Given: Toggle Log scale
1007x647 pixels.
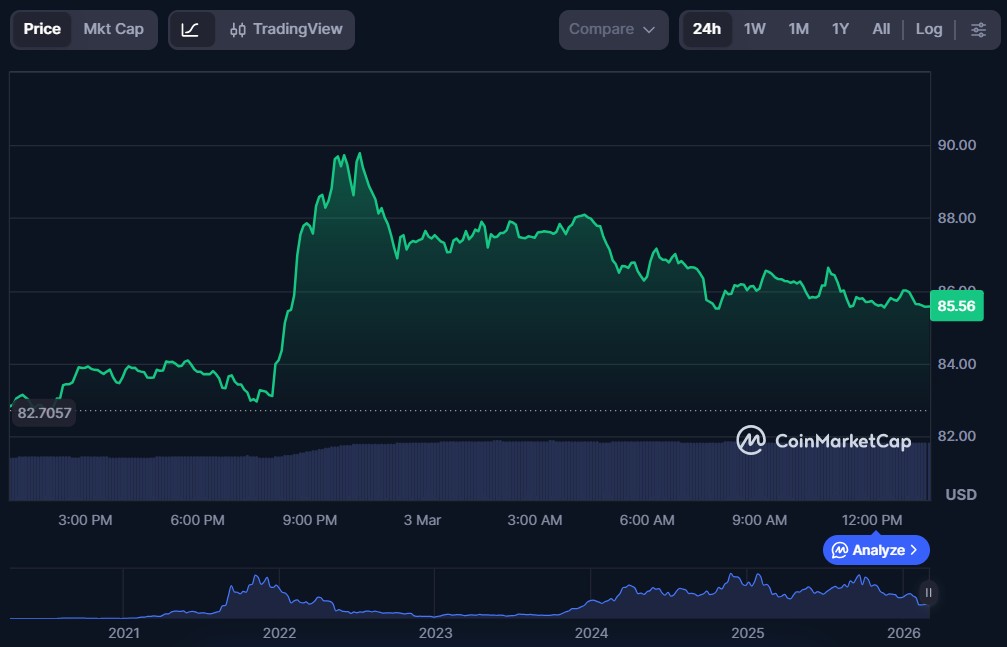Looking at the screenshot, I should [x=928, y=29].
